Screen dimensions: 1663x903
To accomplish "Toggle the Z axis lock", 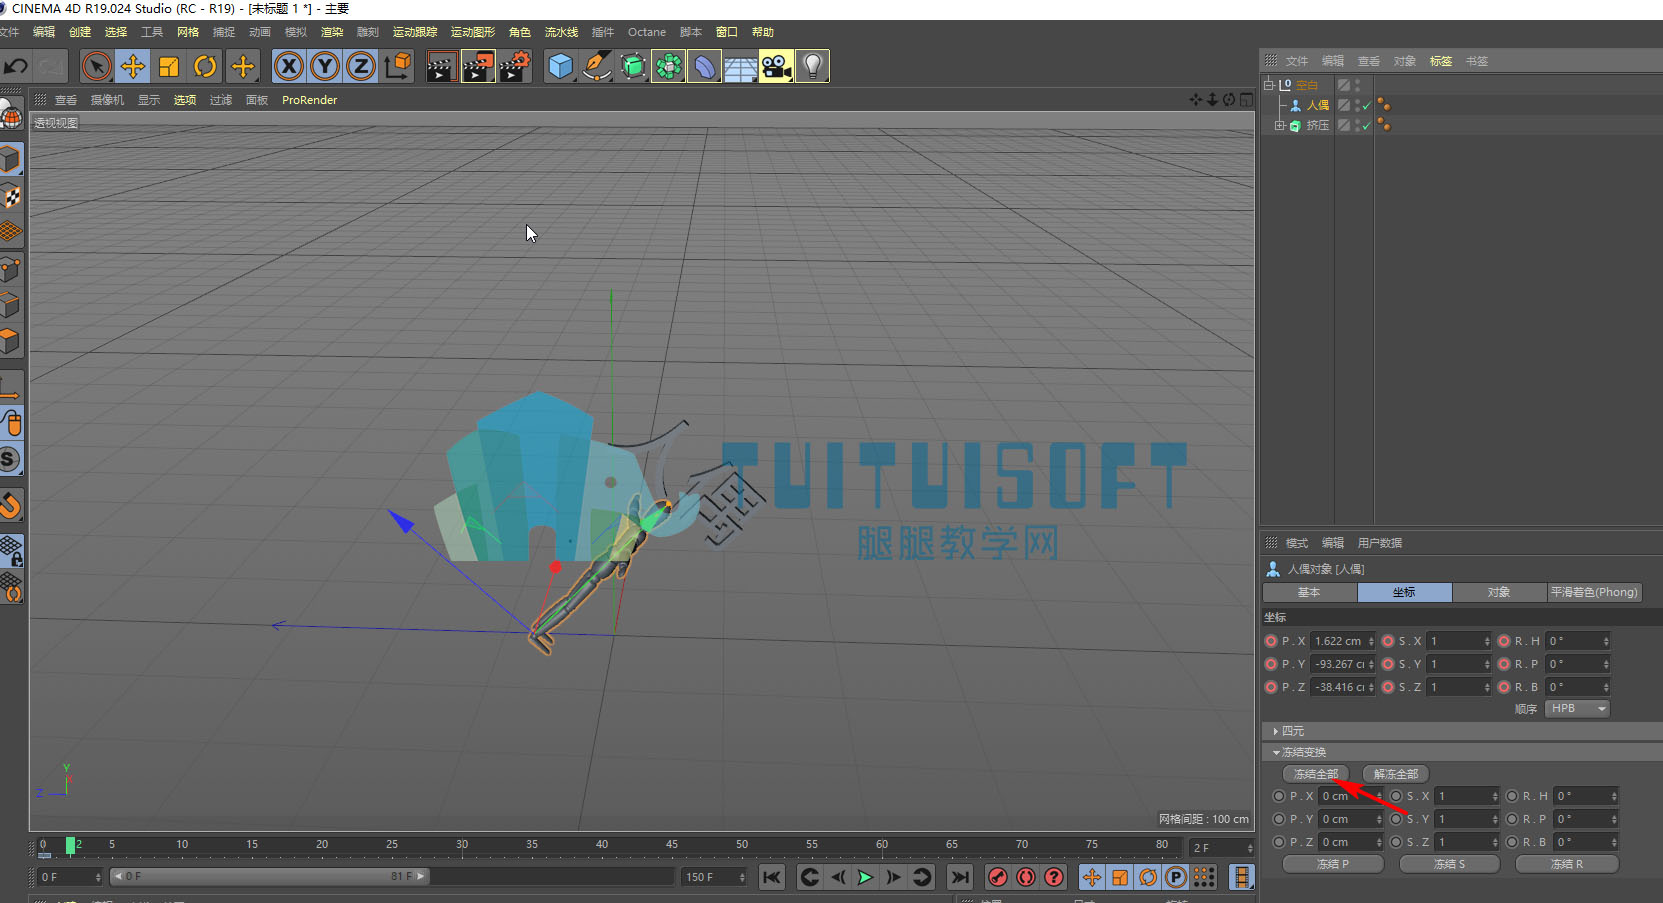I will coord(361,67).
